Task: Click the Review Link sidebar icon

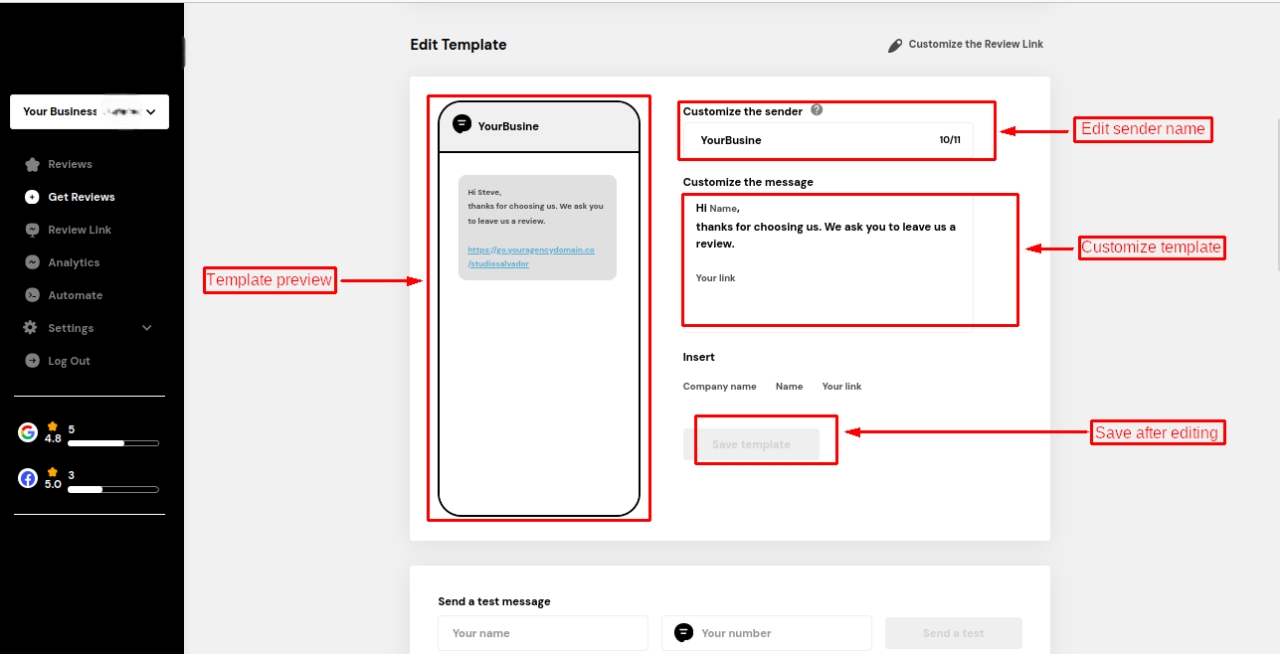Action: [32, 230]
